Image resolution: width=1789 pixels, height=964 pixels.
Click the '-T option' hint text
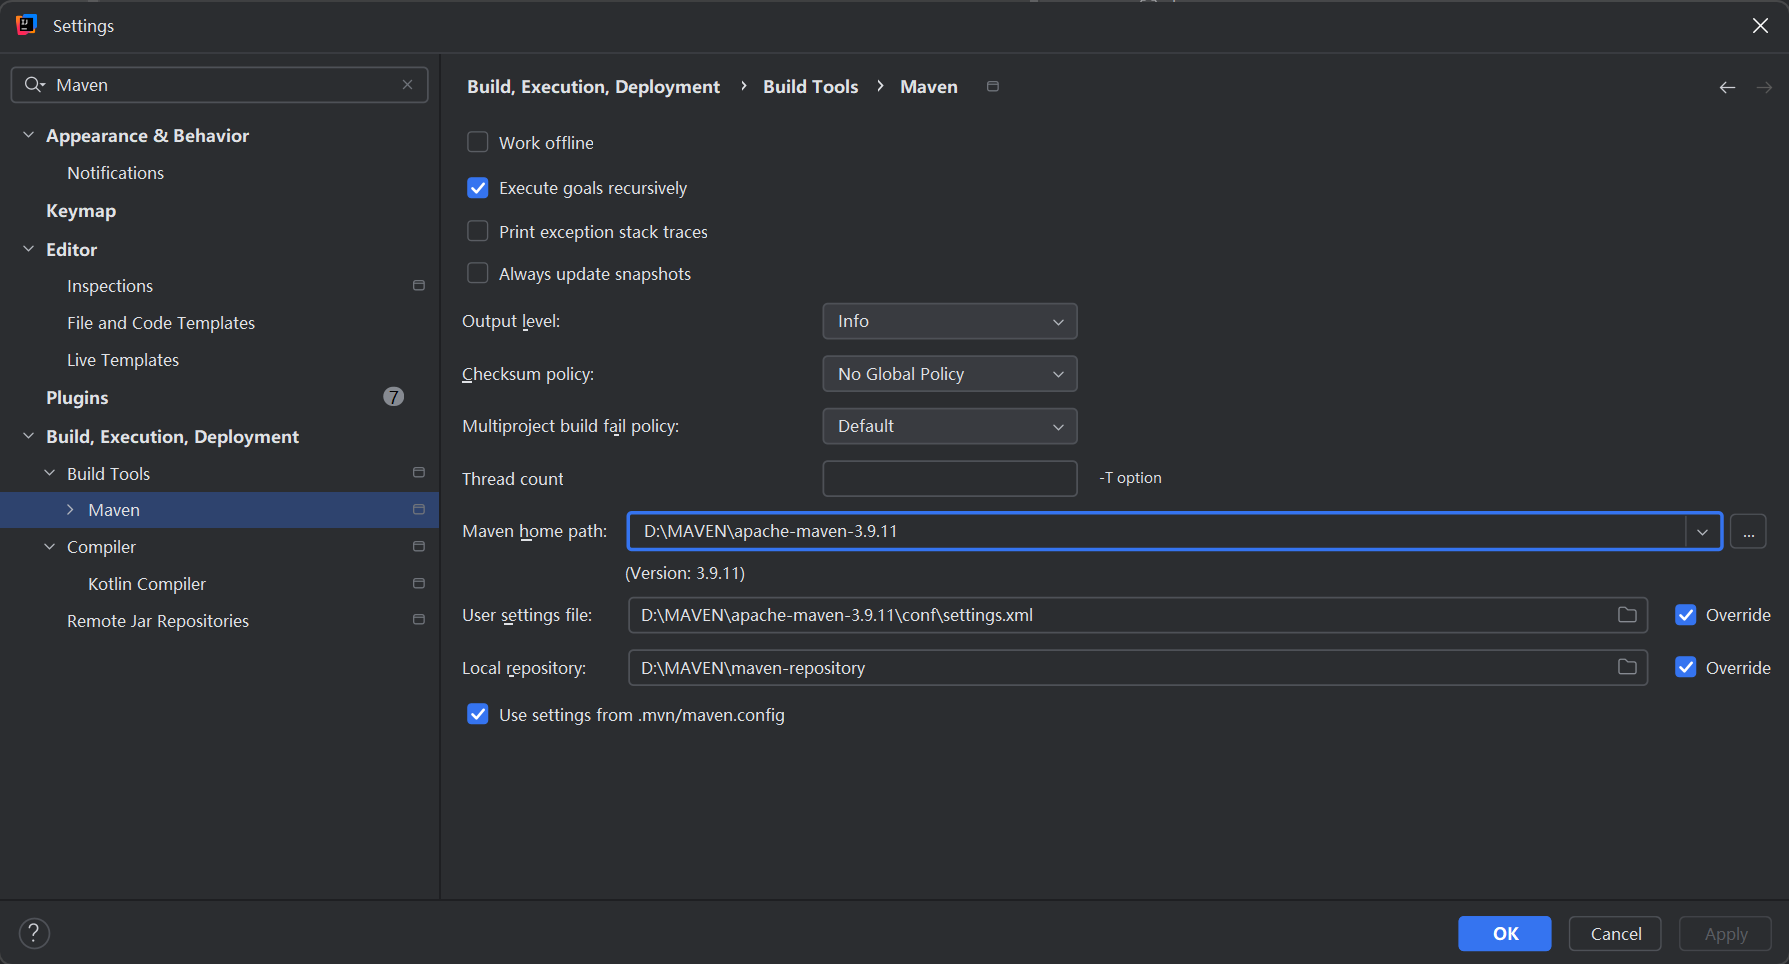click(1131, 478)
